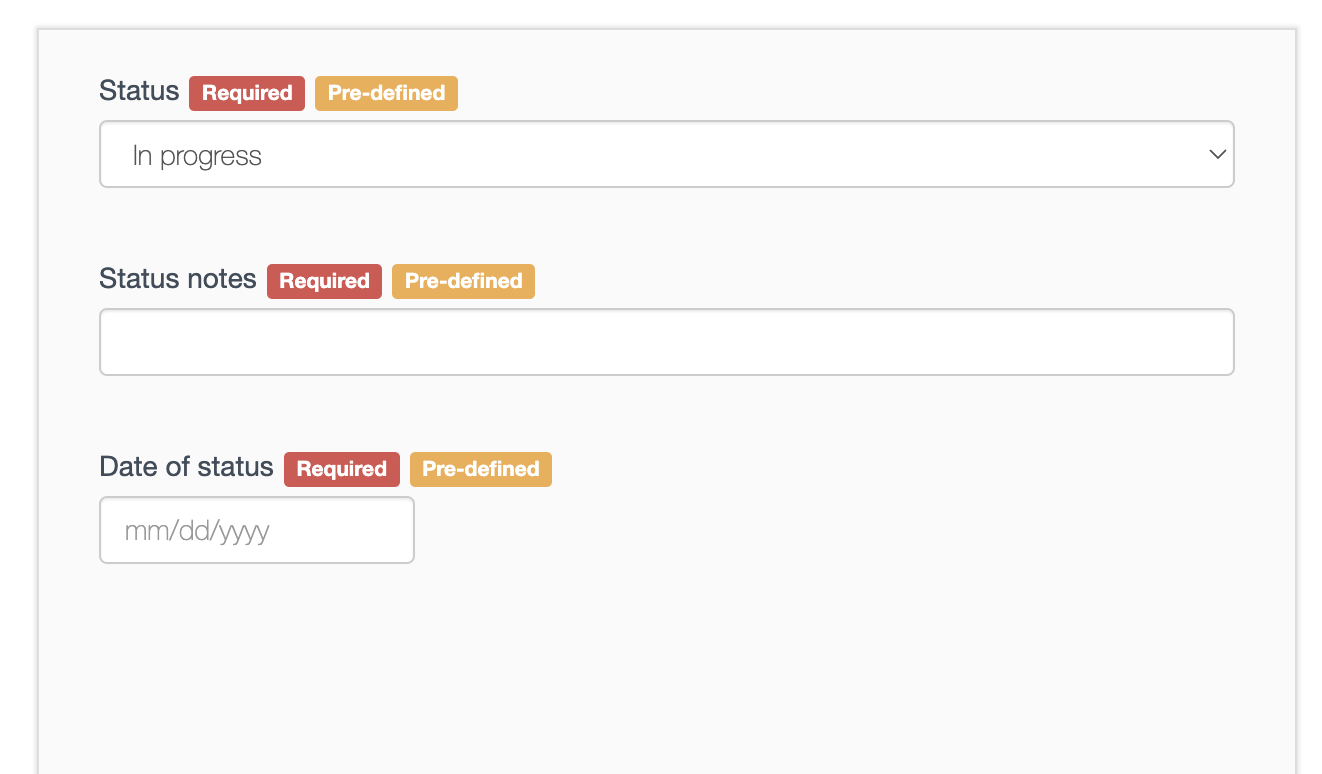Open the Status dropdown menu

pos(666,155)
